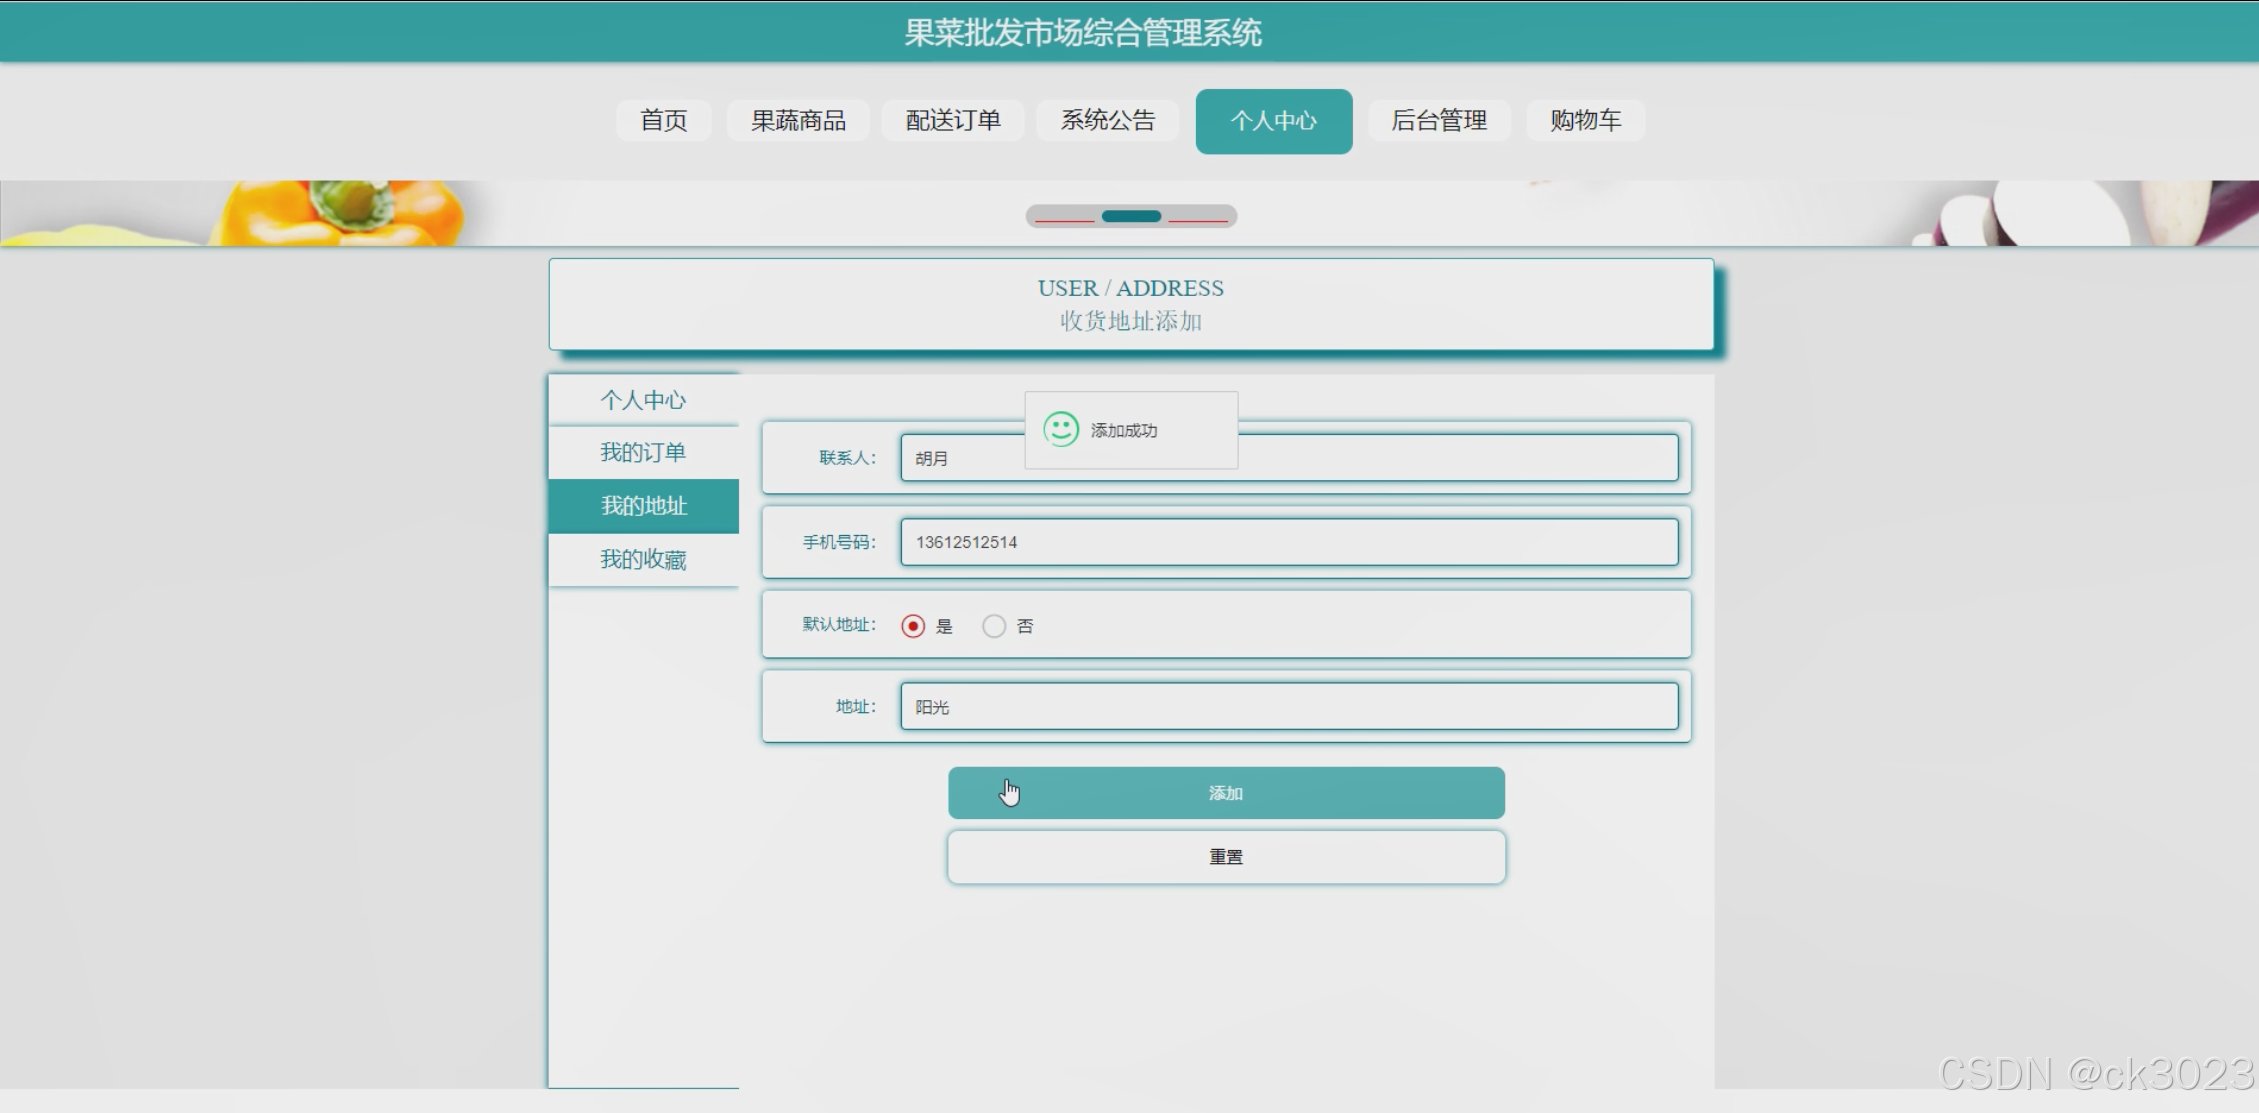Open the 个人中心 top navigation tab
This screenshot has height=1113, width=2259.
[1273, 121]
